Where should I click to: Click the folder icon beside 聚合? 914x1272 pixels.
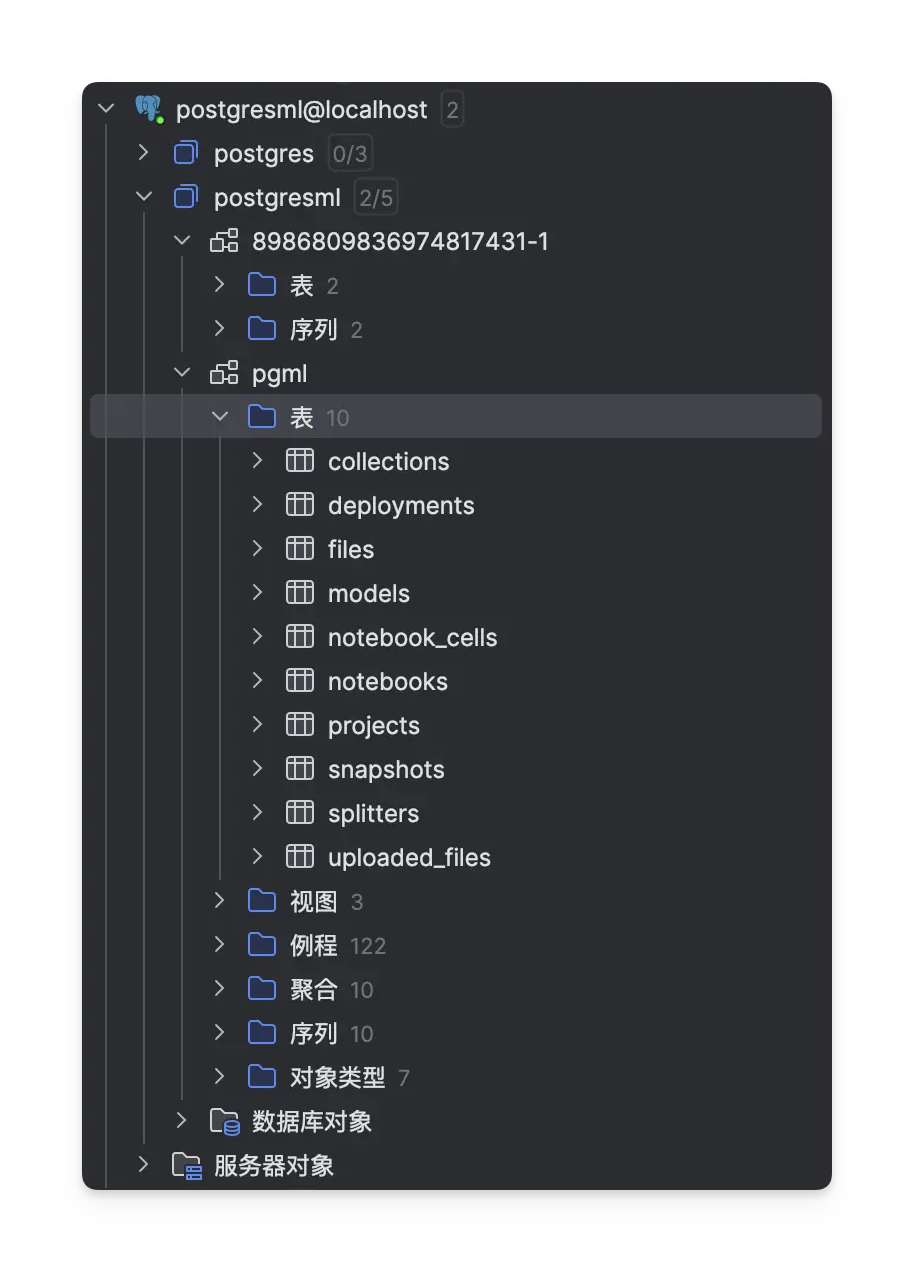(x=261, y=988)
